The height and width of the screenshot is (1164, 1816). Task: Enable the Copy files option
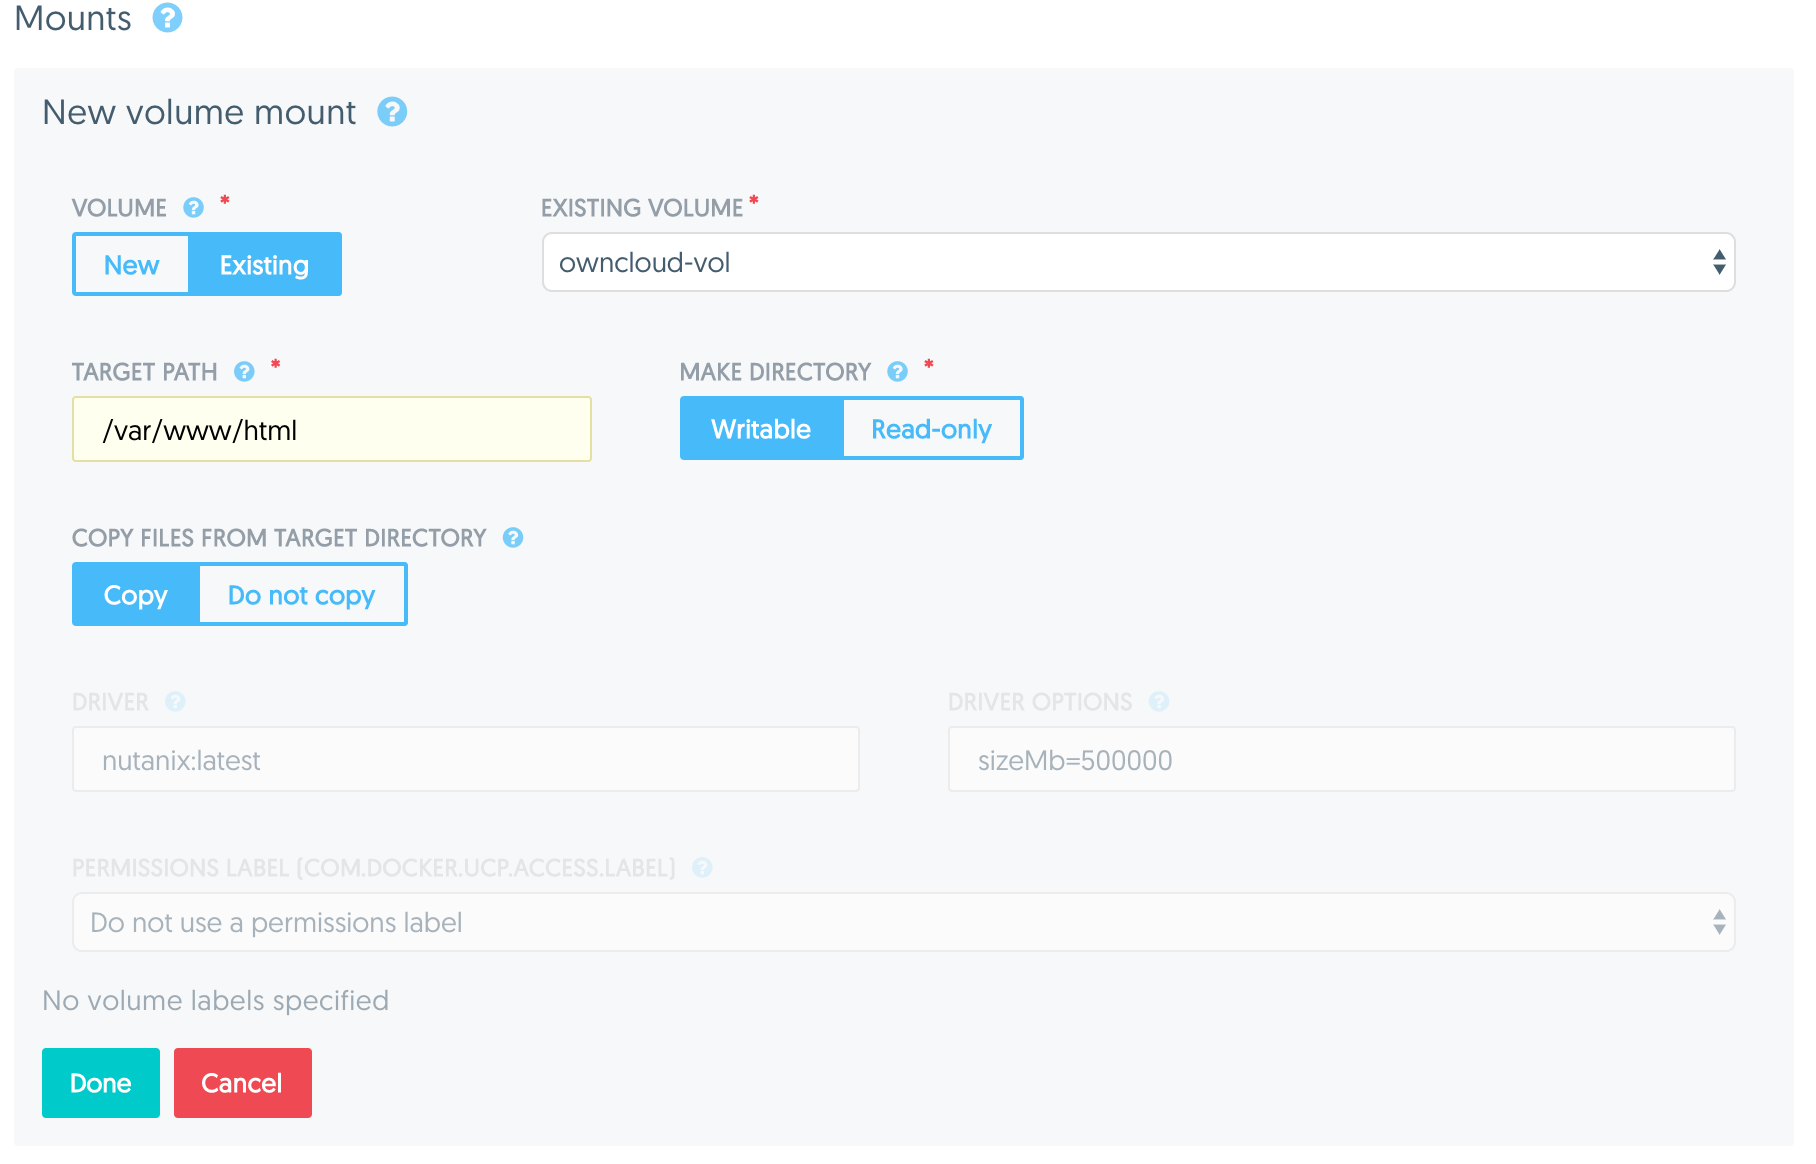(136, 595)
